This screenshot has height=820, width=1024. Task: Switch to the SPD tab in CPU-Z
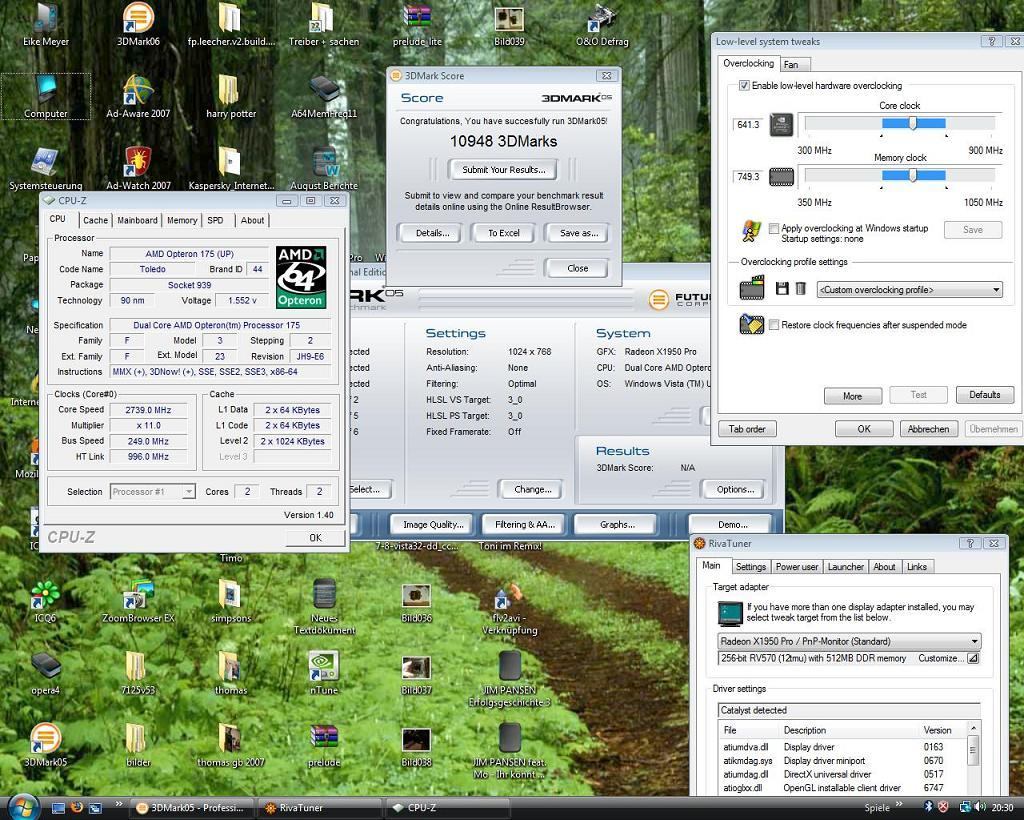216,220
